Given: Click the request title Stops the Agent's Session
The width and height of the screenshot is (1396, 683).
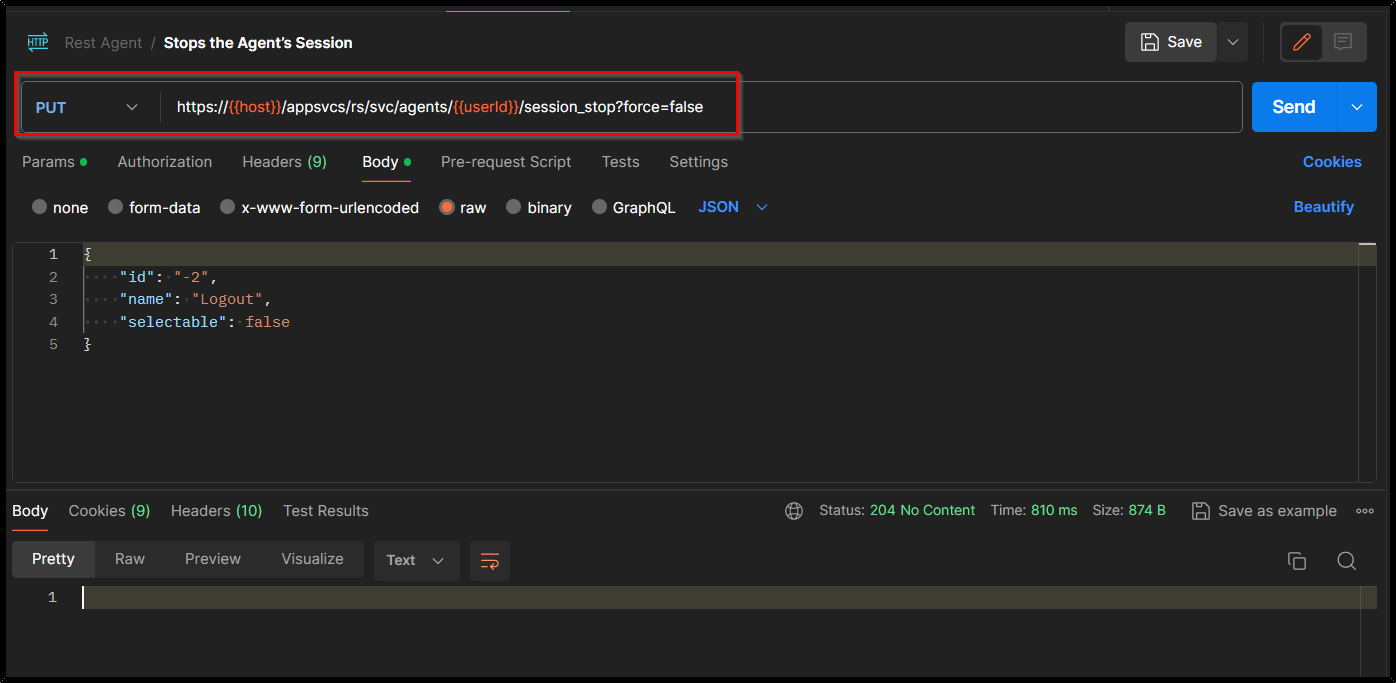Looking at the screenshot, I should coord(258,43).
